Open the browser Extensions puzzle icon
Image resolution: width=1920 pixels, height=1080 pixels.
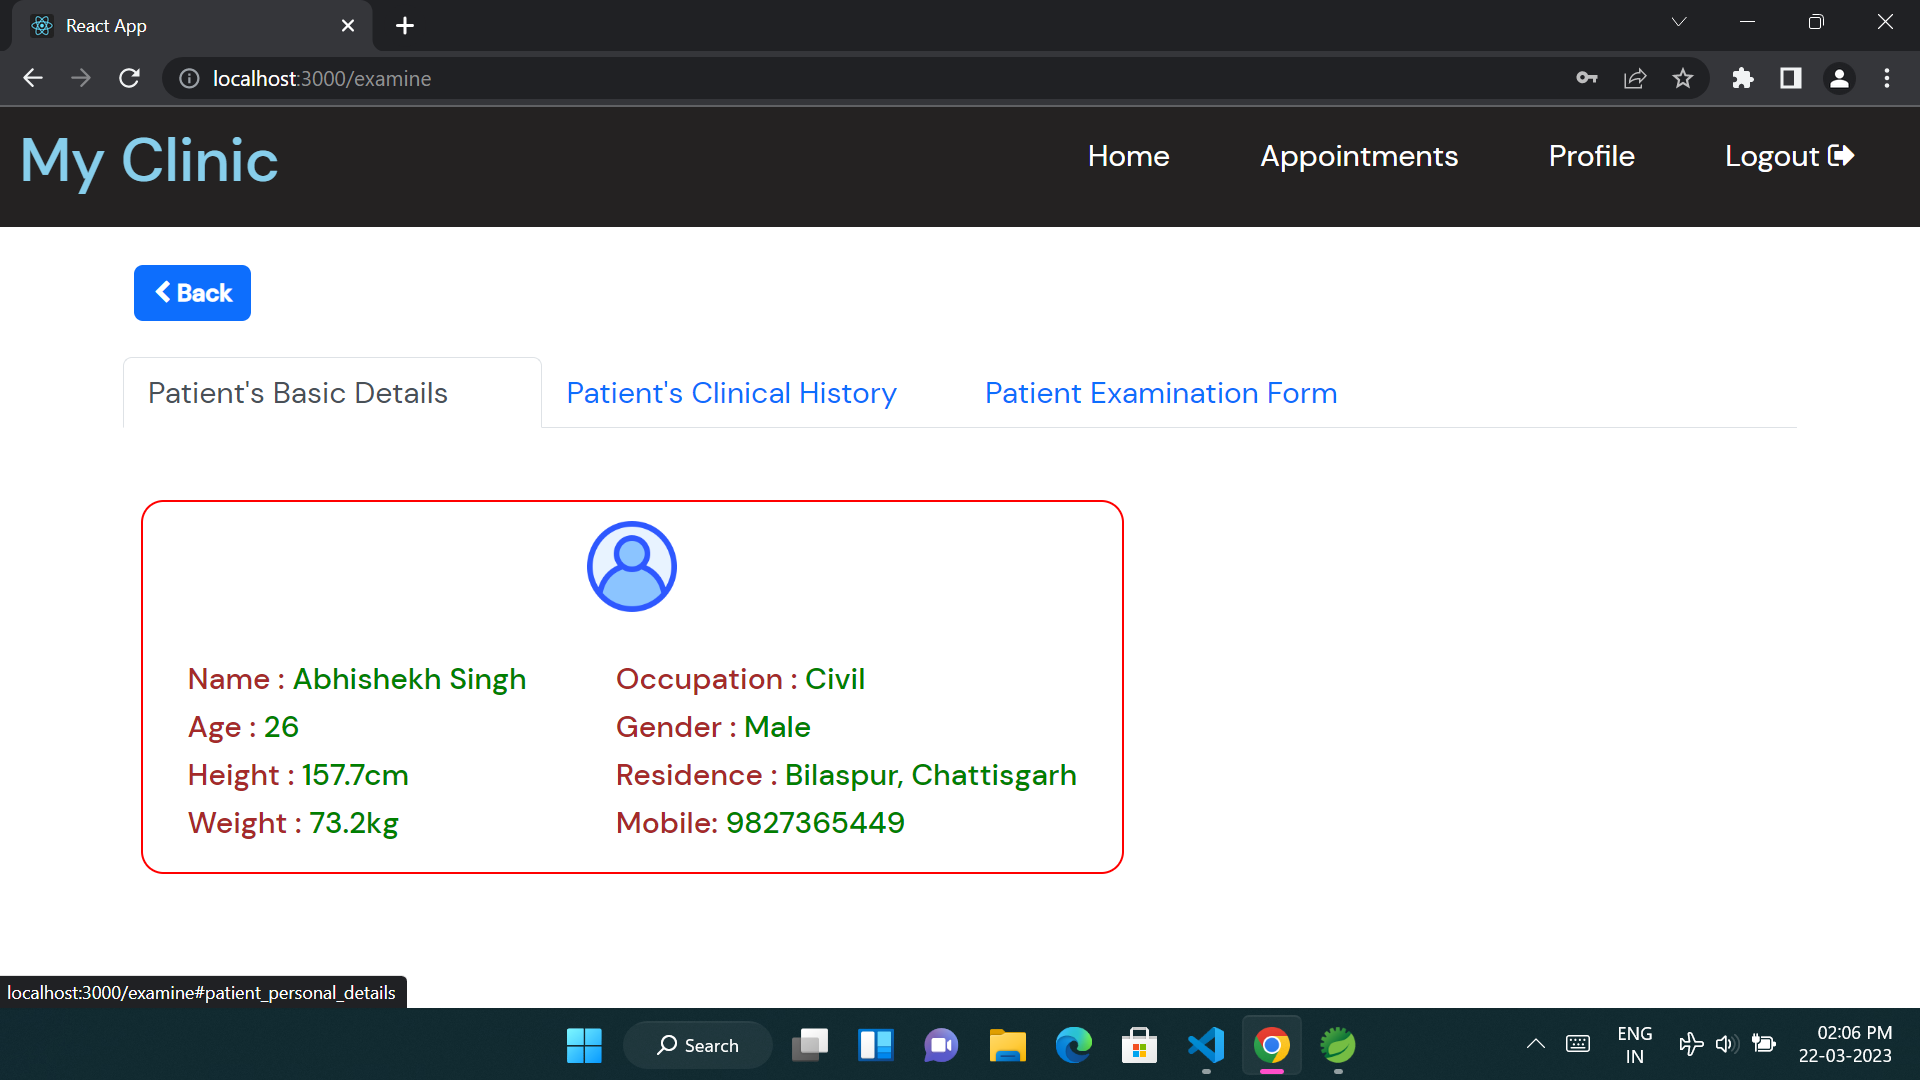[x=1742, y=78]
